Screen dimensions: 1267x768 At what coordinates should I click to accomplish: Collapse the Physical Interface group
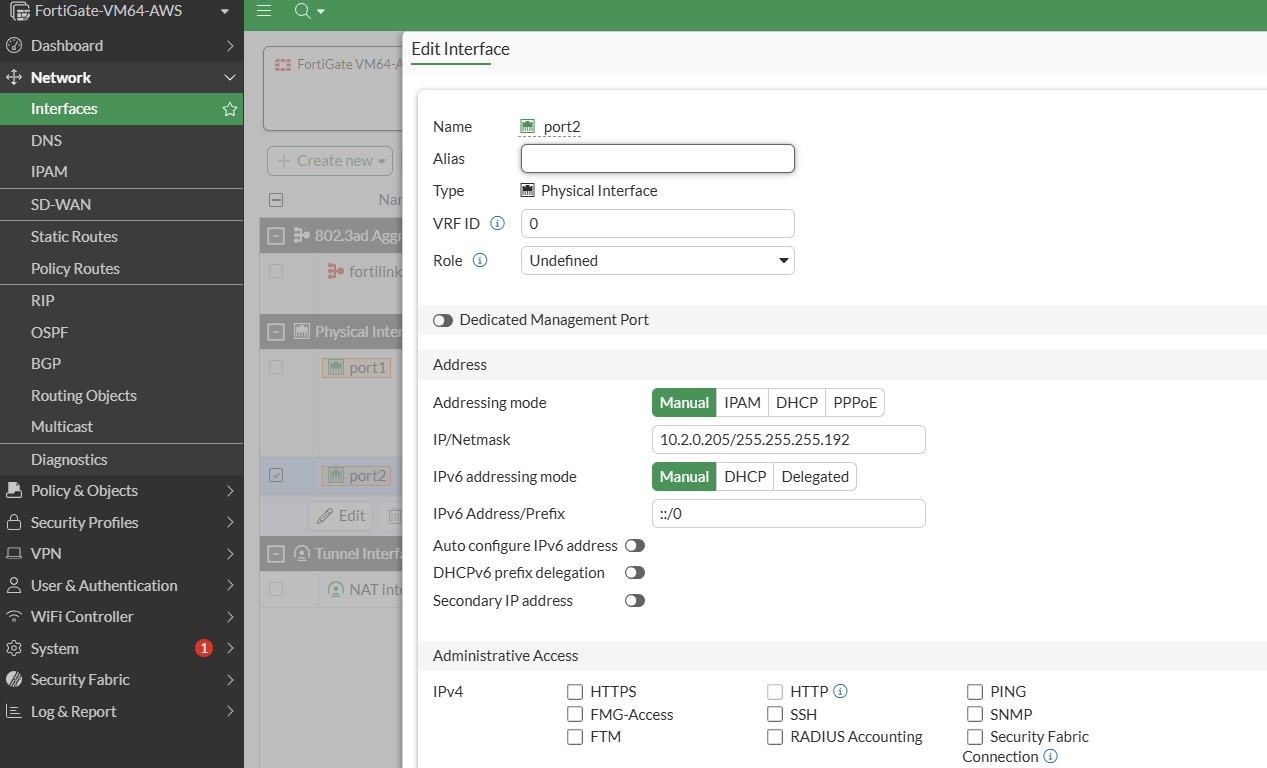click(276, 331)
